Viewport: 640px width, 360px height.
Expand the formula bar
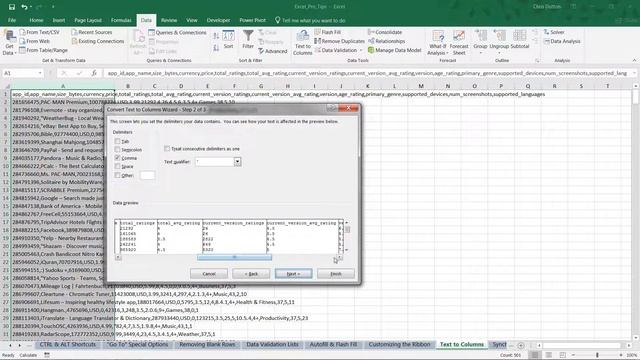point(634,73)
